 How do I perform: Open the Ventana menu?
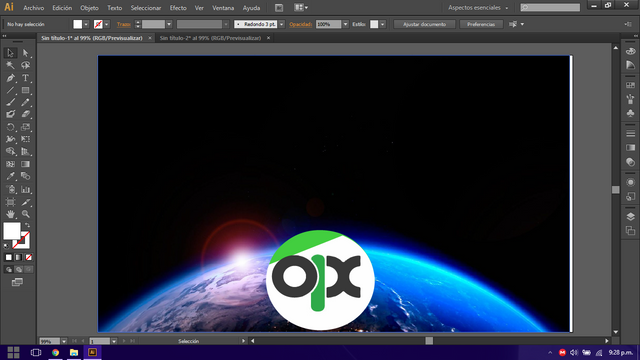pyautogui.click(x=223, y=8)
